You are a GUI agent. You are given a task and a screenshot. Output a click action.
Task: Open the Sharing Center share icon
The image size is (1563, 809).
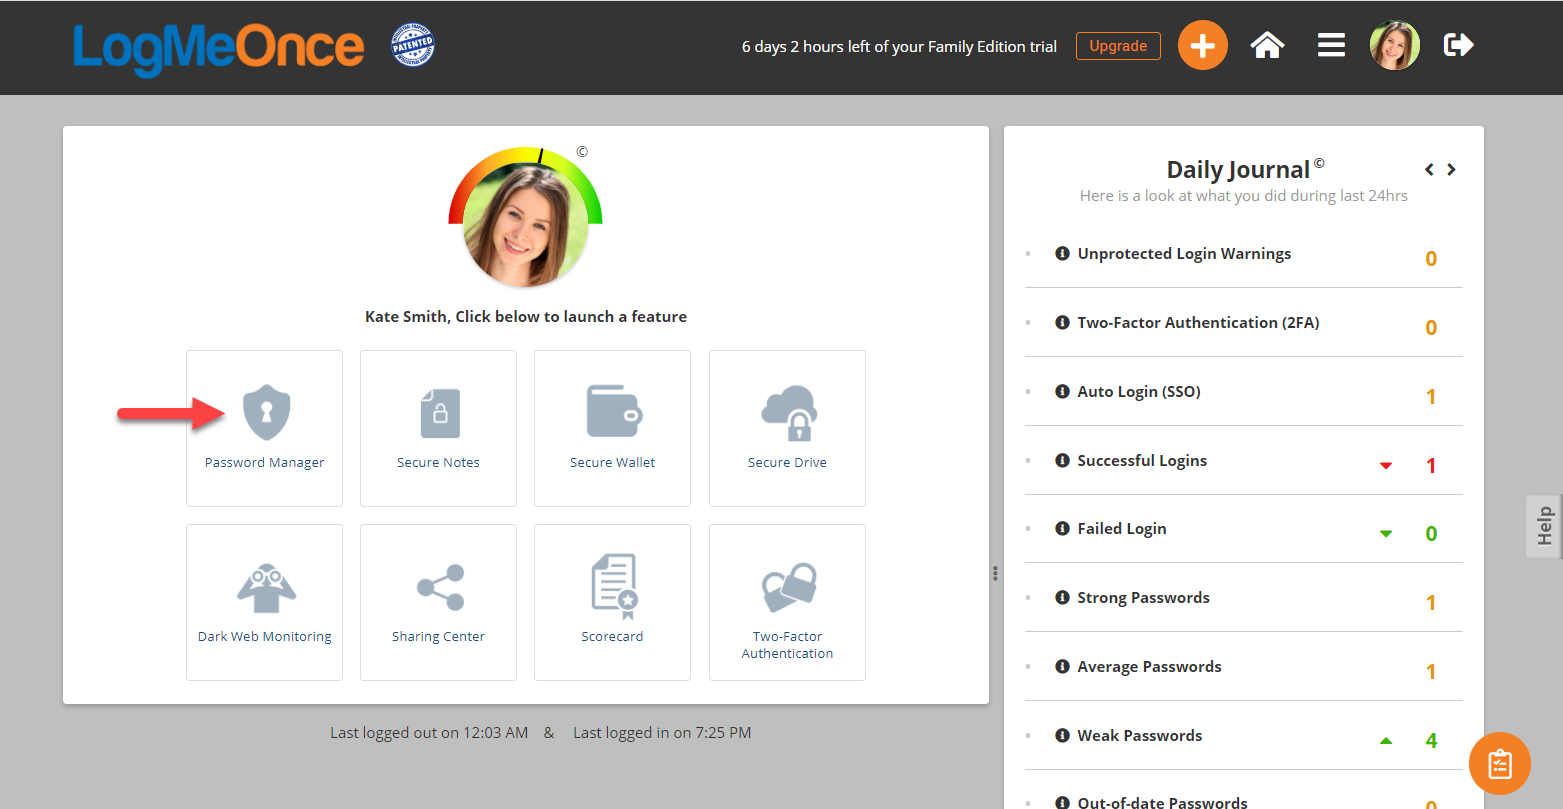[x=440, y=588]
